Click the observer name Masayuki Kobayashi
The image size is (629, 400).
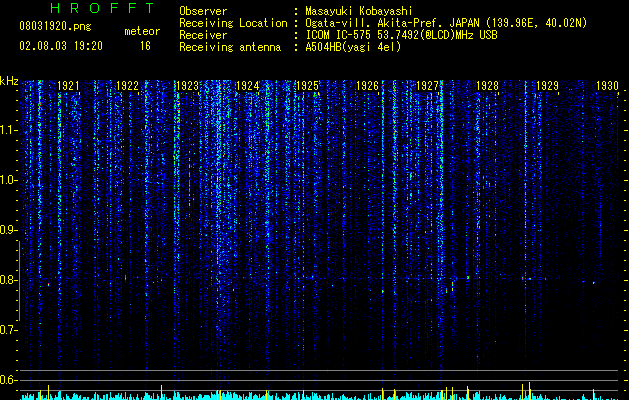tap(359, 11)
